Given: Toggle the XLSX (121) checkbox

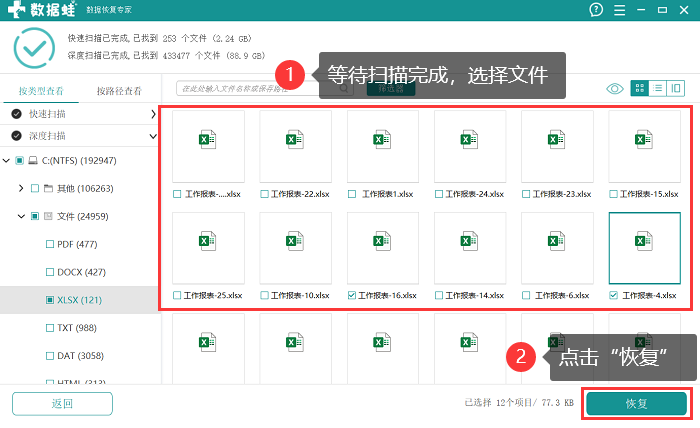Looking at the screenshot, I should (50, 300).
